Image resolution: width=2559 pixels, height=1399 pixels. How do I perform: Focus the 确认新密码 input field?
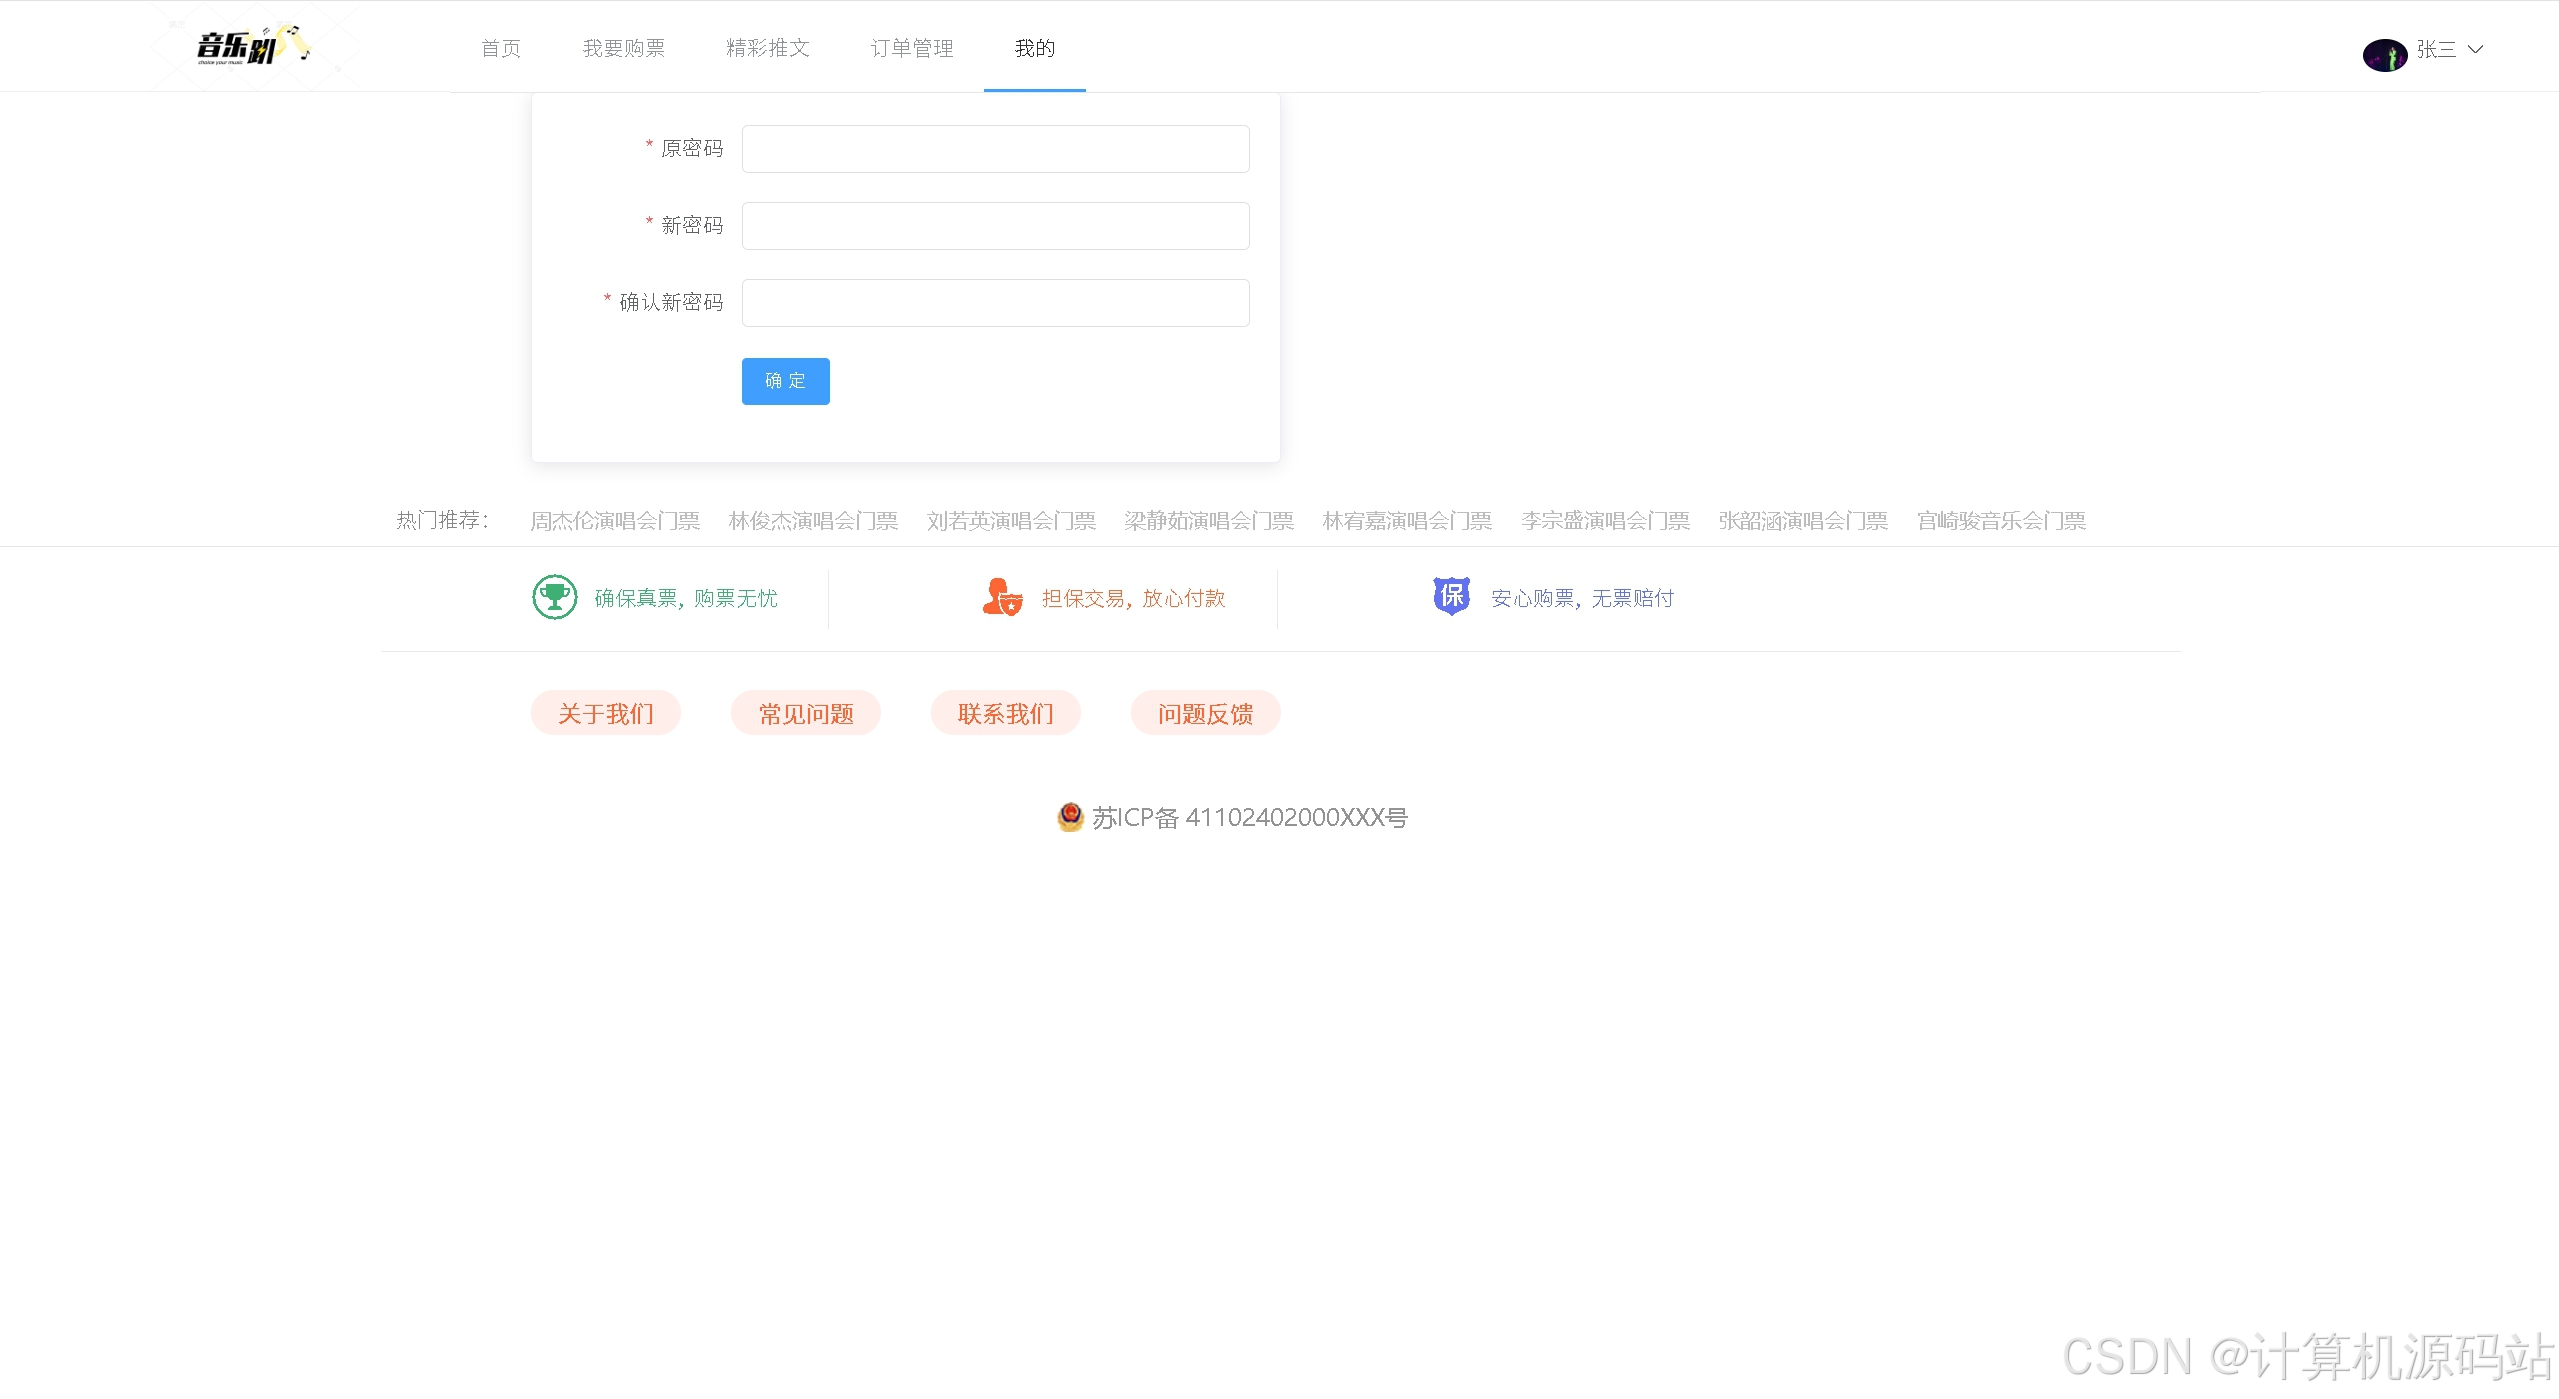click(995, 303)
